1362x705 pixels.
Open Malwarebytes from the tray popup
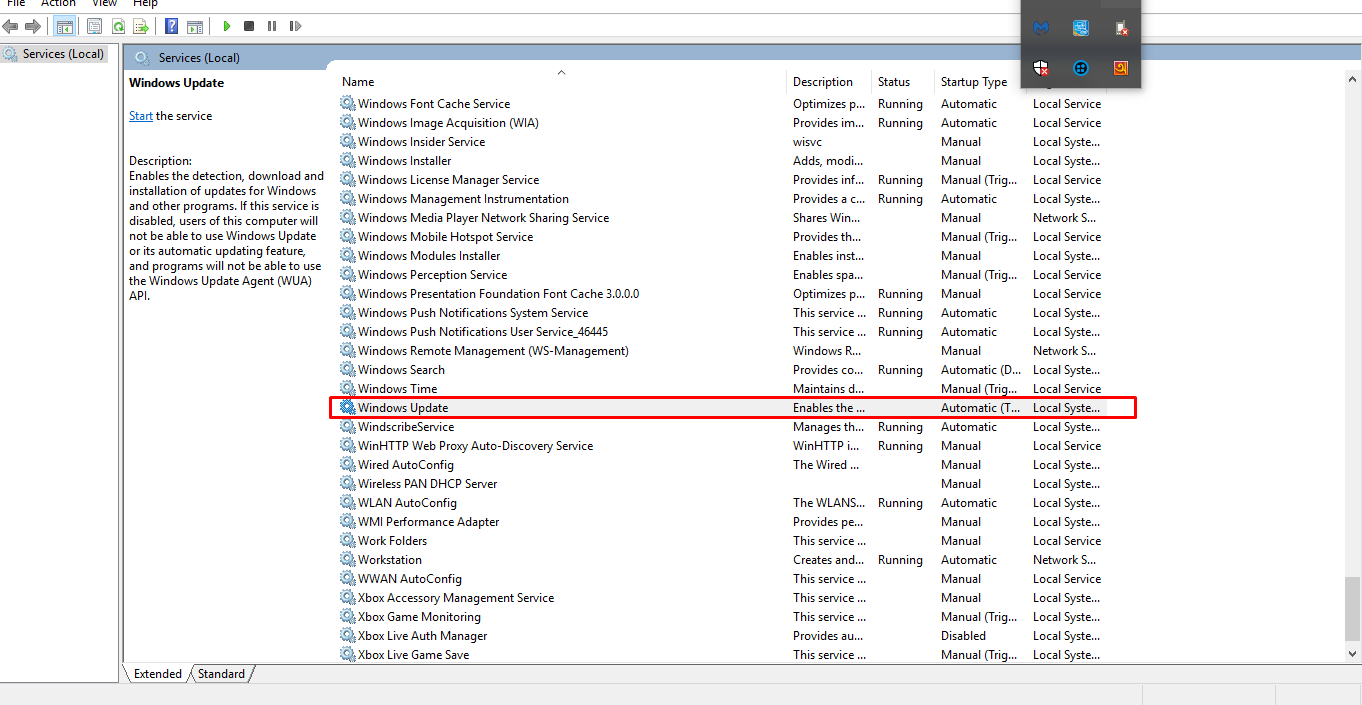(1041, 28)
